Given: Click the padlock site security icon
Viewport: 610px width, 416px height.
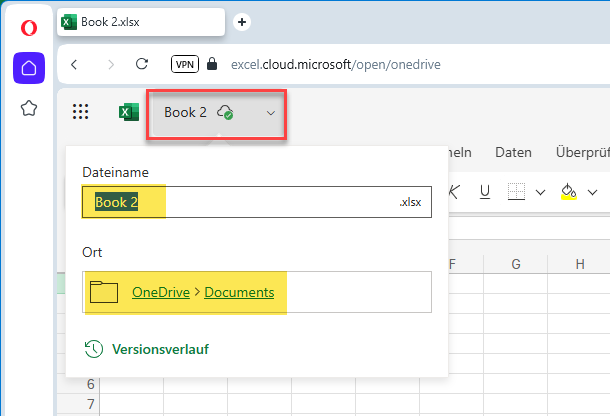Looking at the screenshot, I should tap(212, 64).
